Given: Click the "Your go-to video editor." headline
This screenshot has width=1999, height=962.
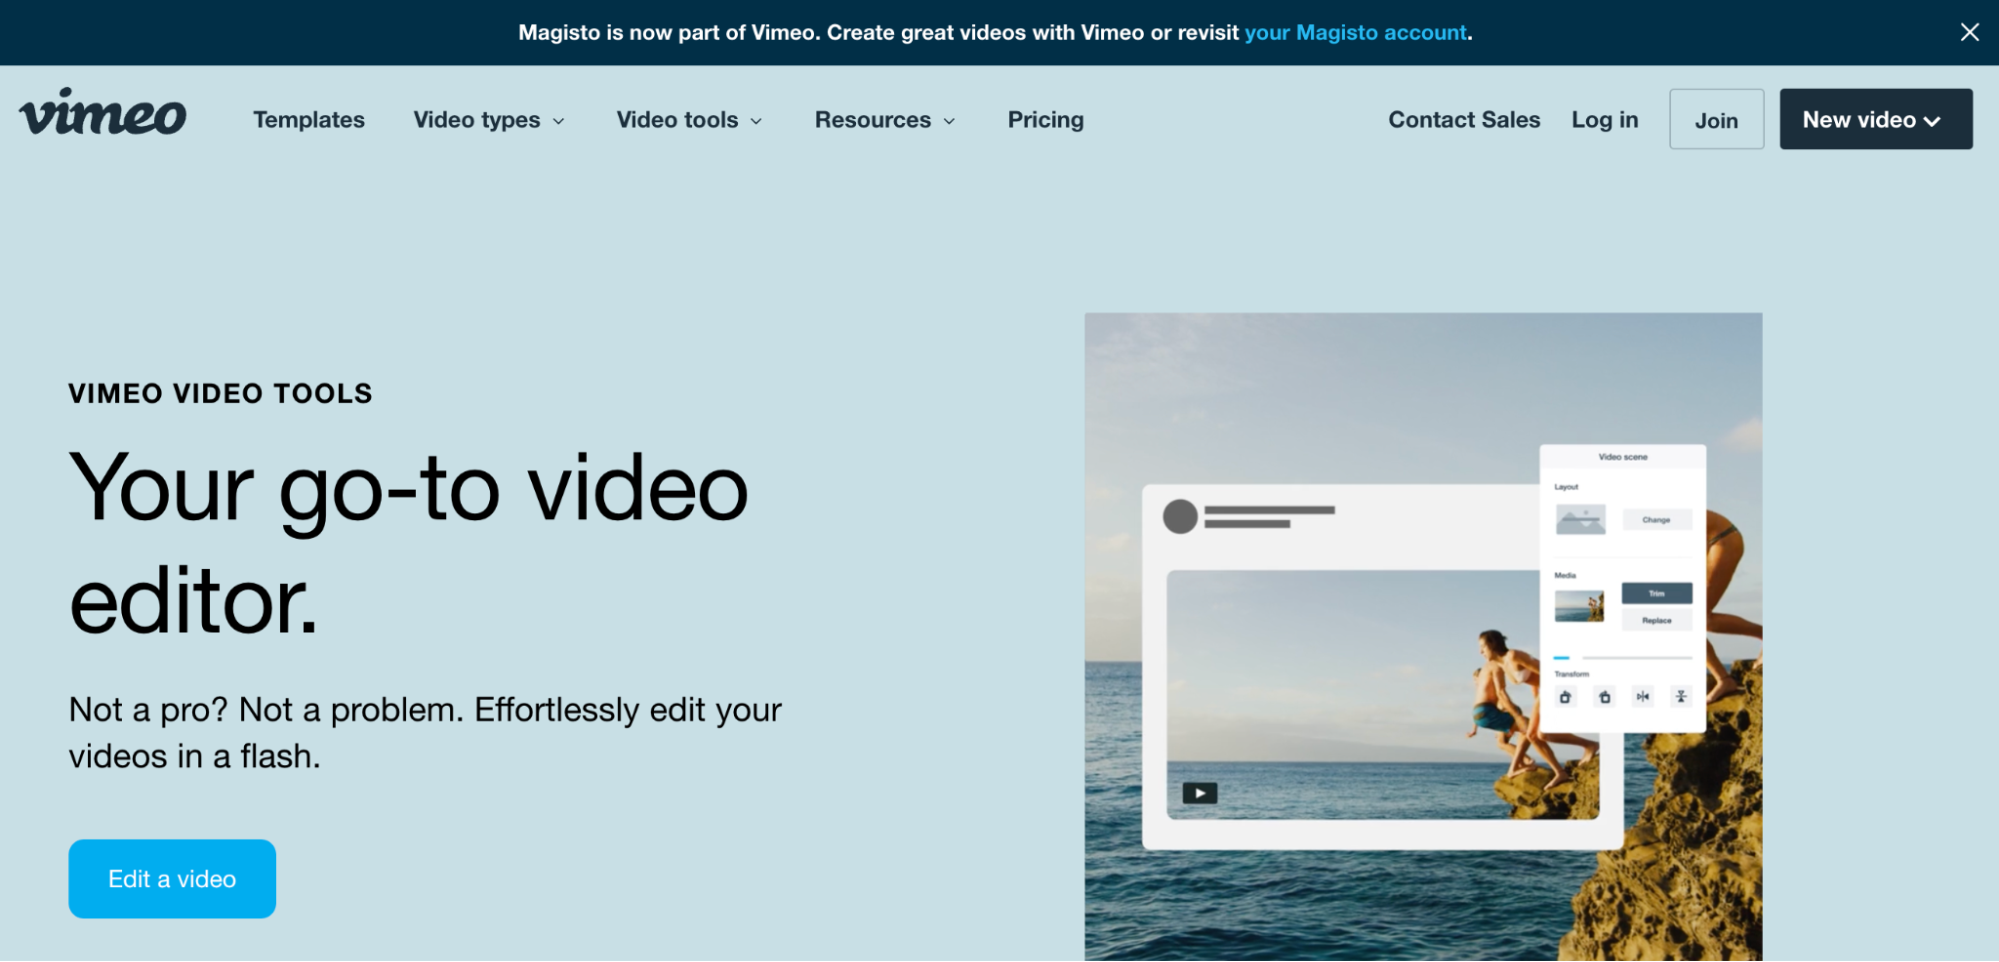Looking at the screenshot, I should tap(408, 544).
